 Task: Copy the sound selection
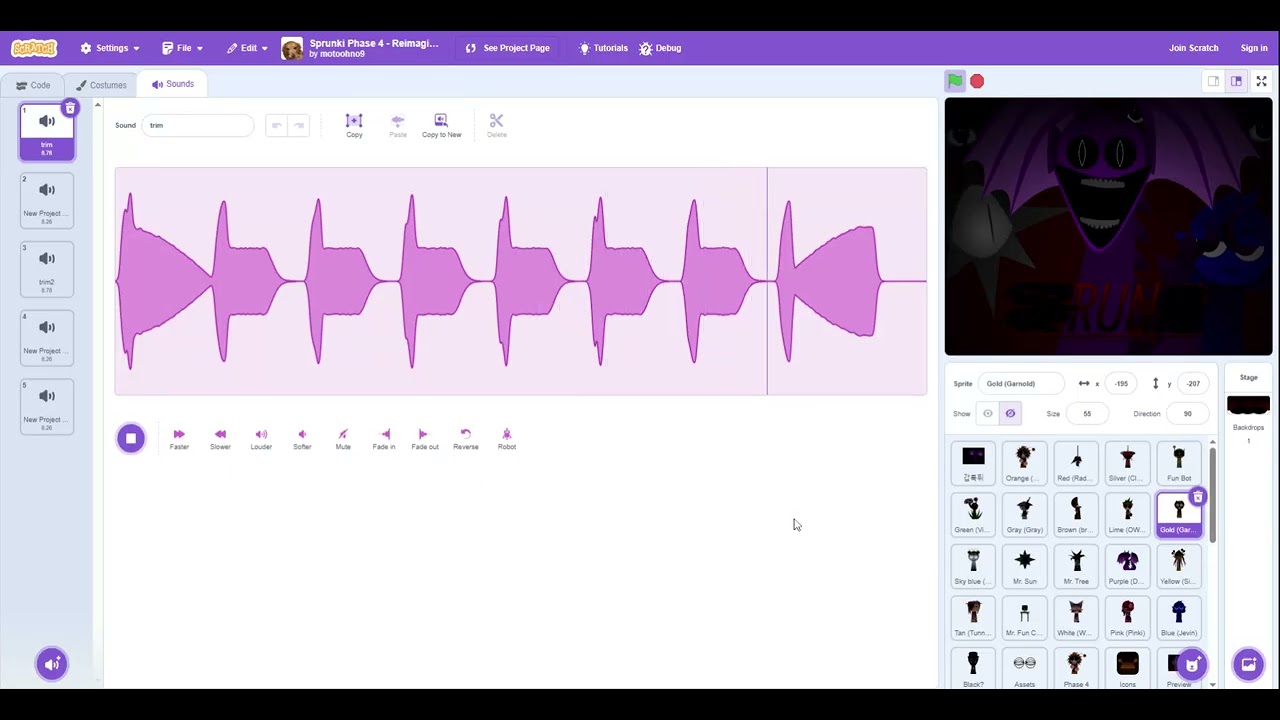pos(354,125)
